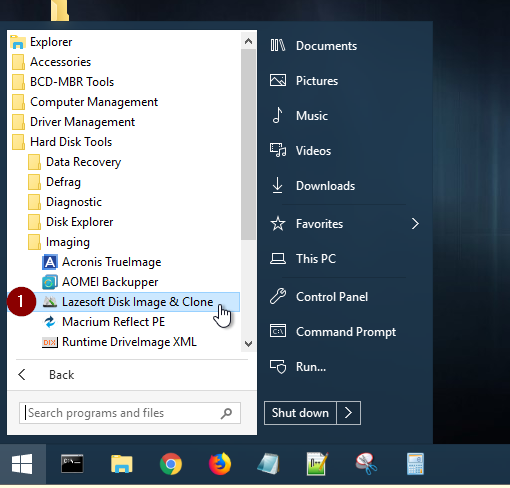Open Macrium Reflect PE

[x=124, y=322]
